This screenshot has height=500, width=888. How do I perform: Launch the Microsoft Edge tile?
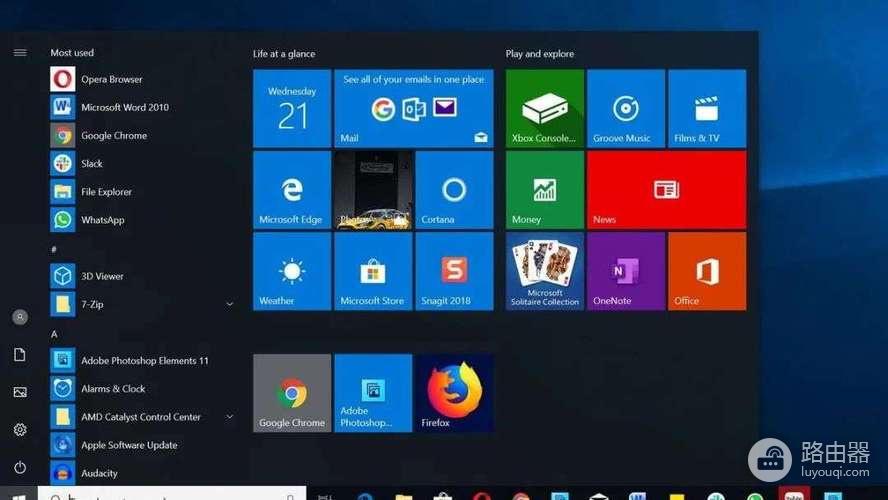pyautogui.click(x=292, y=190)
